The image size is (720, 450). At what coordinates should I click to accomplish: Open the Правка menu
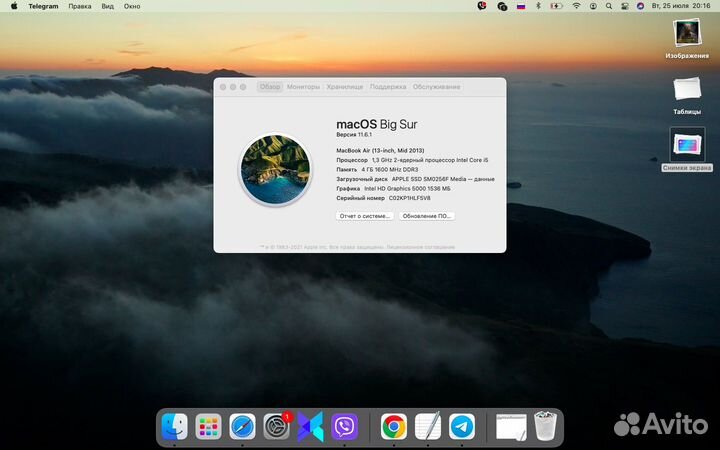coord(80,6)
